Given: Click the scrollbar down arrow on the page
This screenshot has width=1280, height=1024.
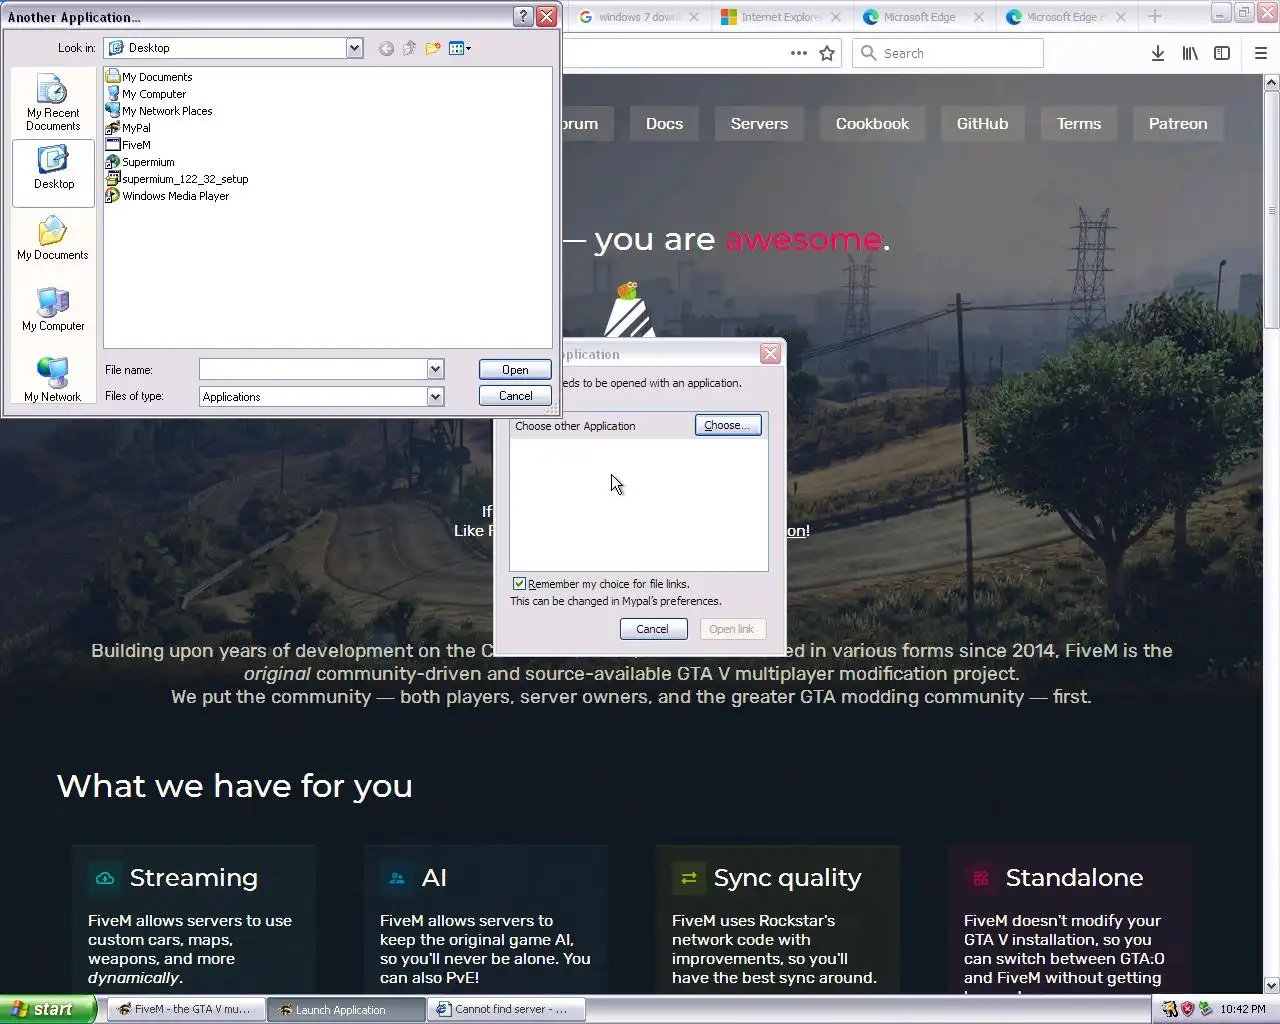Looking at the screenshot, I should tap(1271, 985).
